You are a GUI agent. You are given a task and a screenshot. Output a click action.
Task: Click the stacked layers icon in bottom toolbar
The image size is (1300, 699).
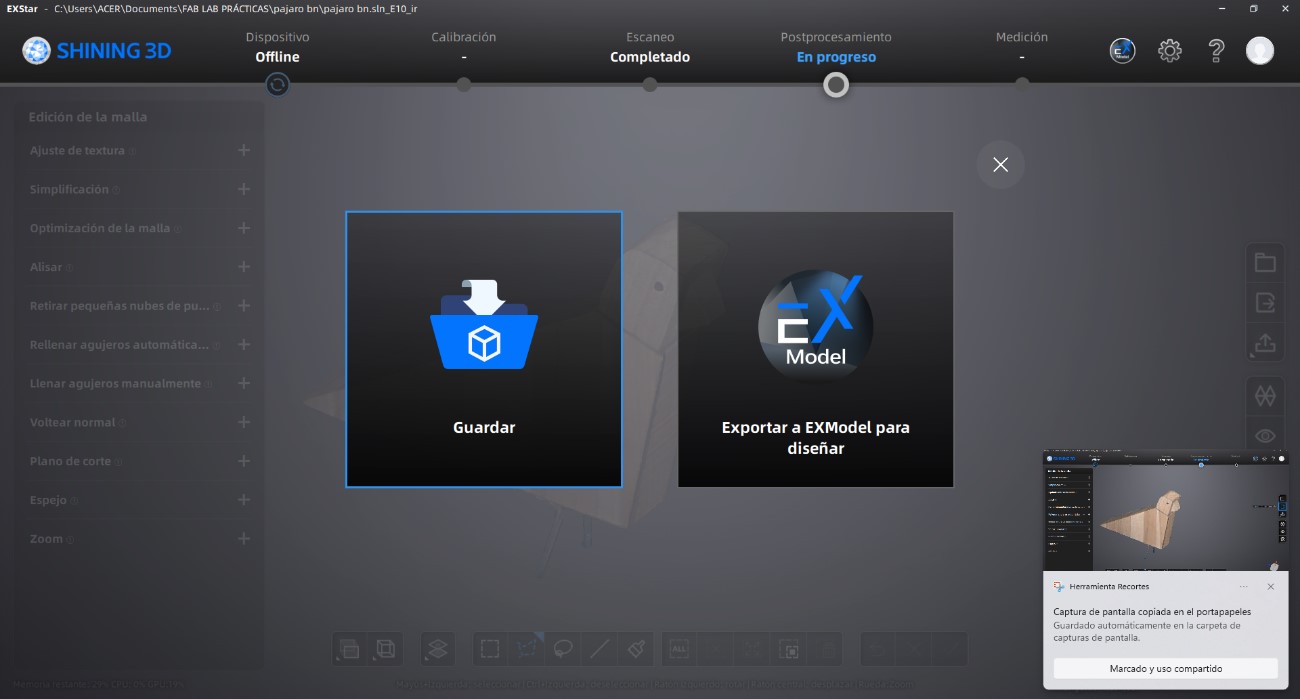[x=437, y=649]
